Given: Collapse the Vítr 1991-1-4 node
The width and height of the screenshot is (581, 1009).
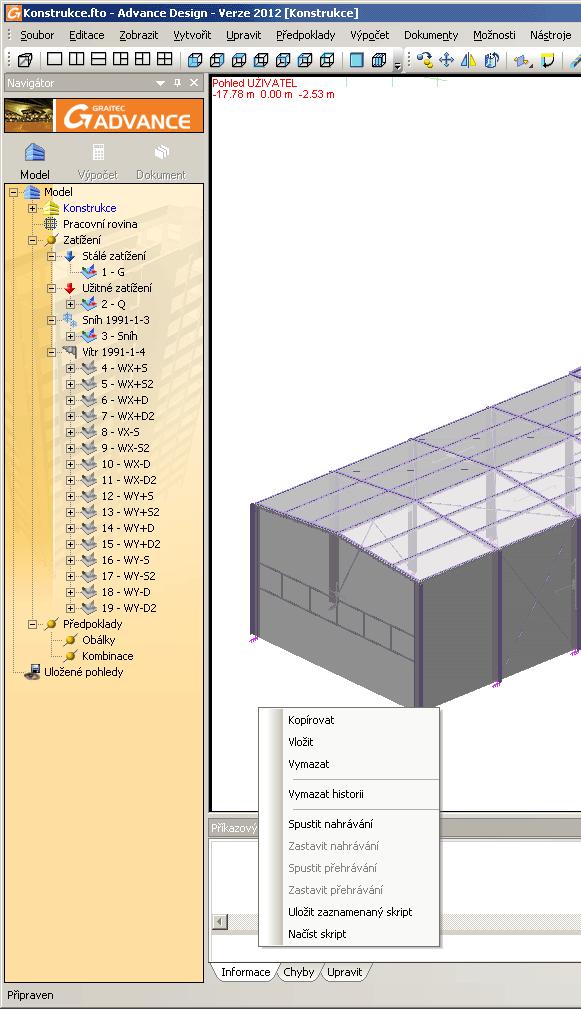Looking at the screenshot, I should [51, 352].
